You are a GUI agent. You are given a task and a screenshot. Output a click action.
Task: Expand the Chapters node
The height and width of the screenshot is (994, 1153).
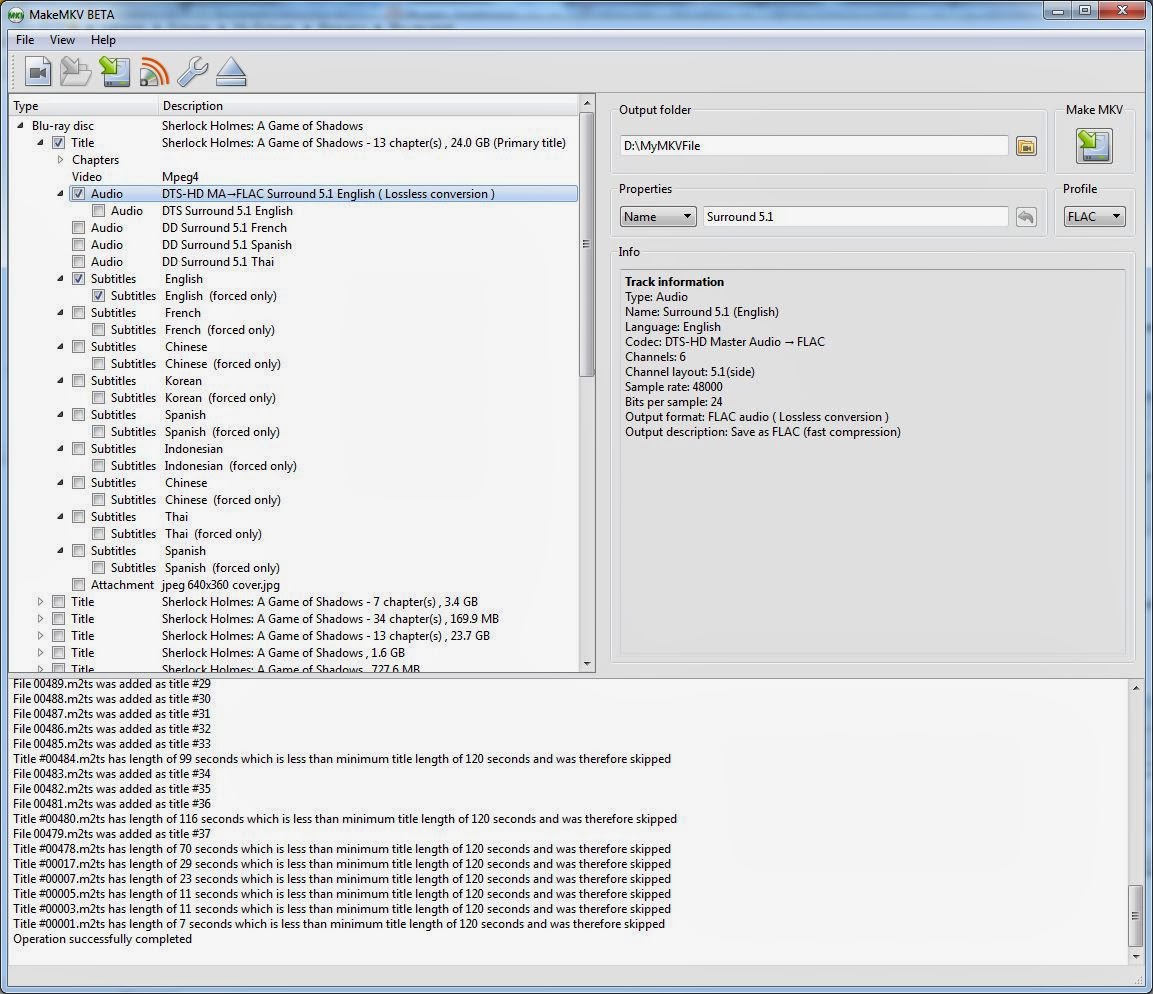tap(60, 160)
